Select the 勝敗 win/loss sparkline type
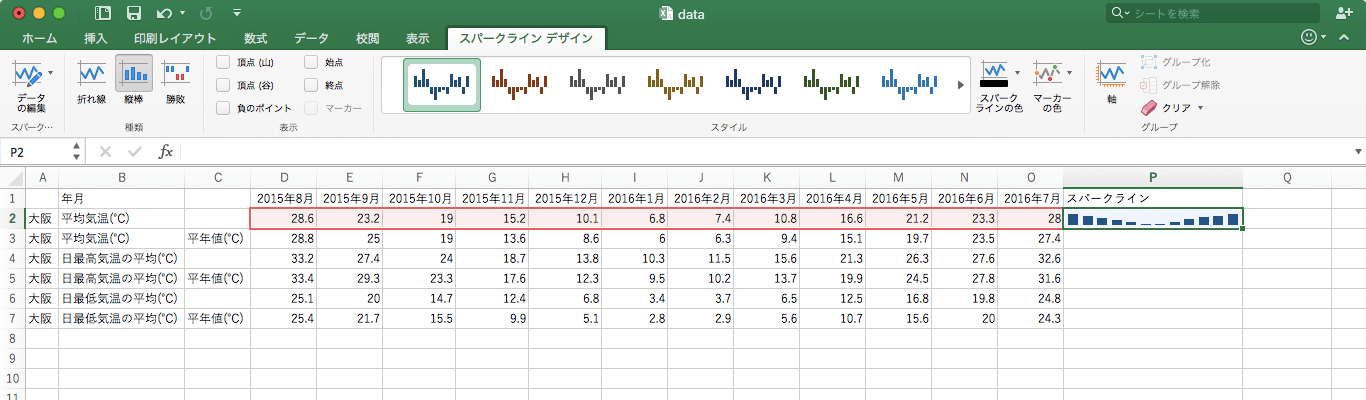 176,75
